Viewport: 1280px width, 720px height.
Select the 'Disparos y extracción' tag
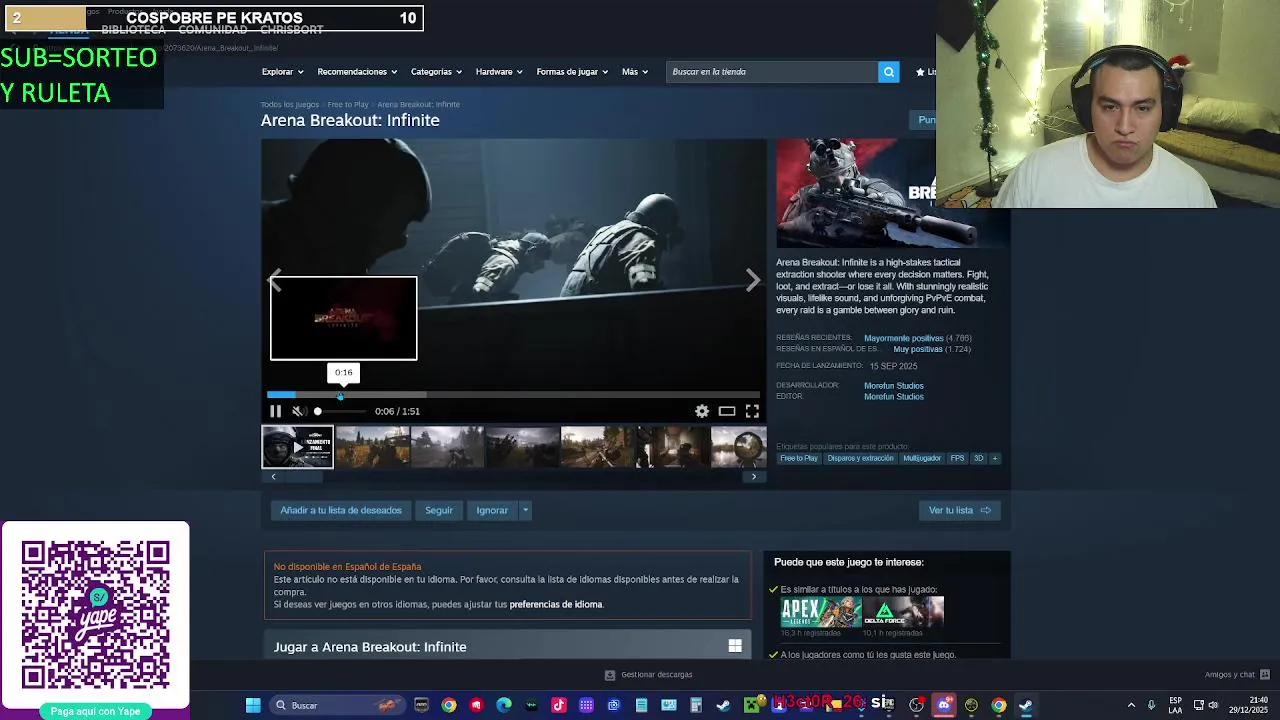point(860,458)
